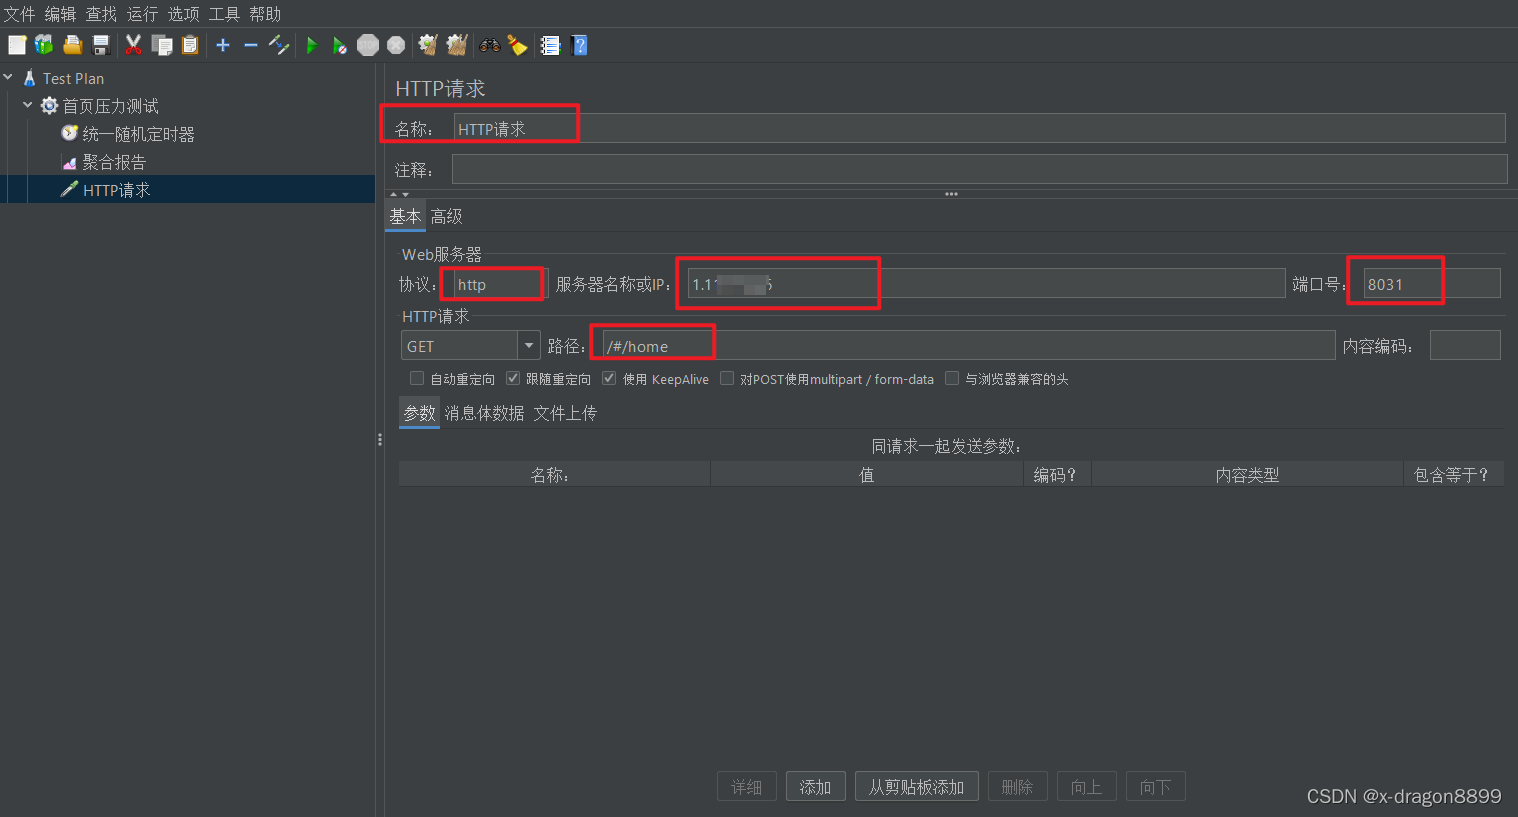The image size is (1518, 817).
Task: Click the Paste clipboard icon
Action: point(190,45)
